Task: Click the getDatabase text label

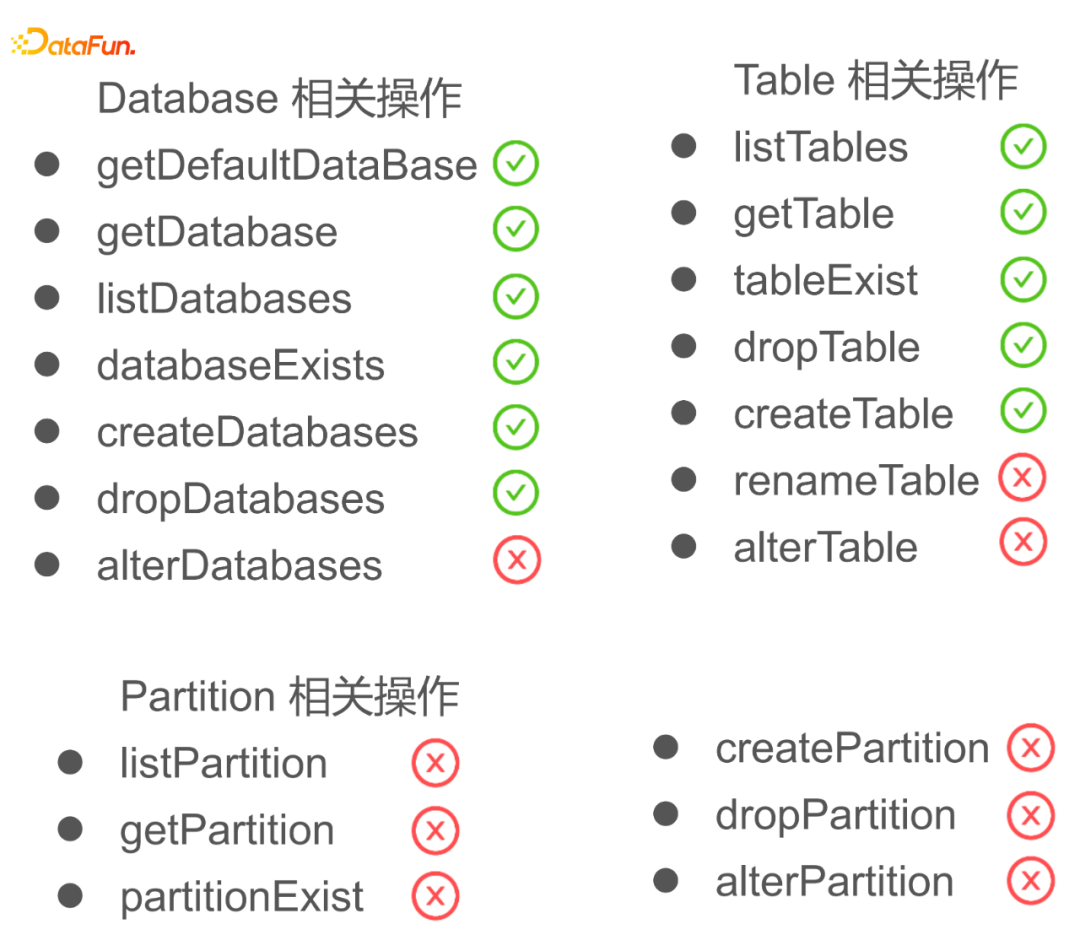Action: click(217, 232)
